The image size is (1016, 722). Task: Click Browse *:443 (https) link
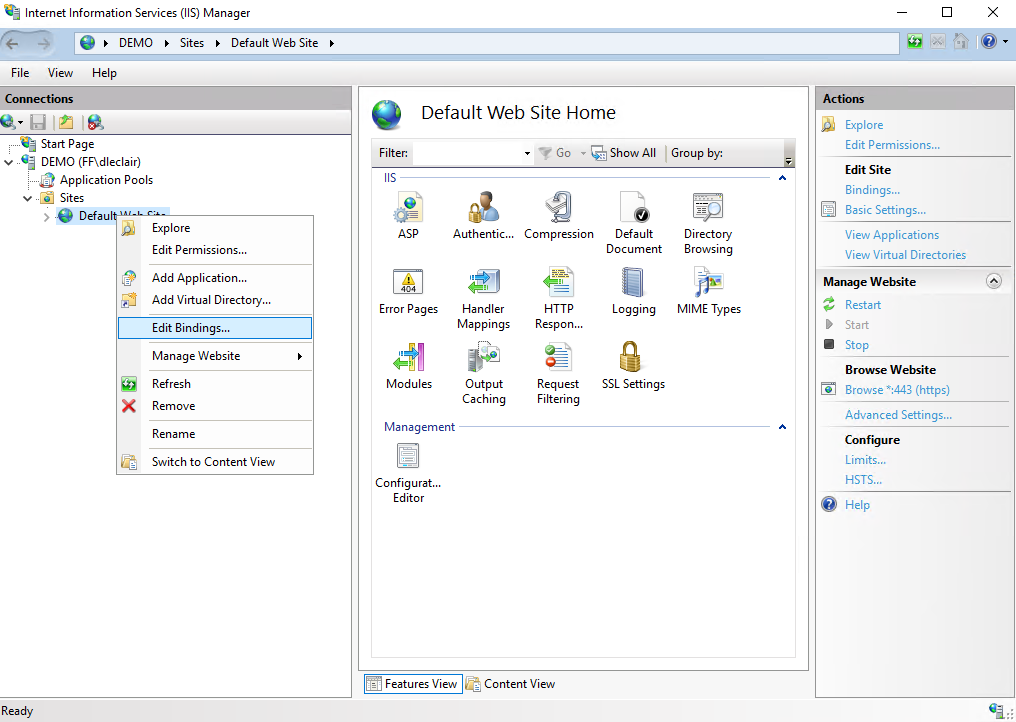(897, 390)
